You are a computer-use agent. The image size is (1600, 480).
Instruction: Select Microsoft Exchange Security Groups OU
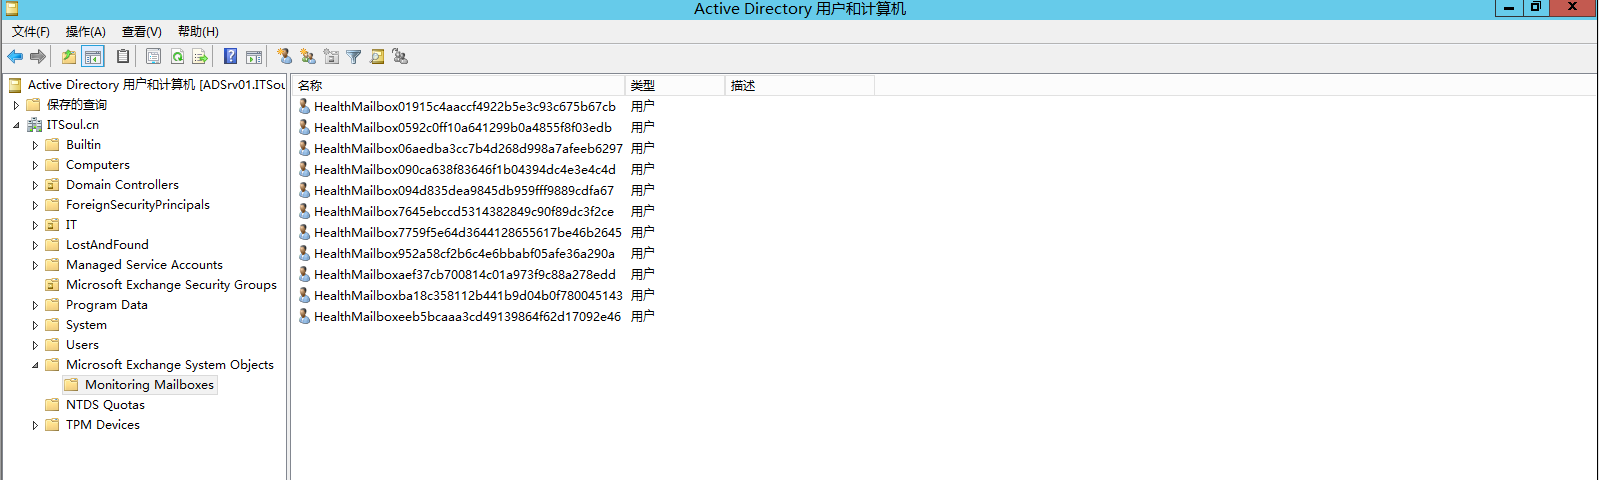point(171,285)
